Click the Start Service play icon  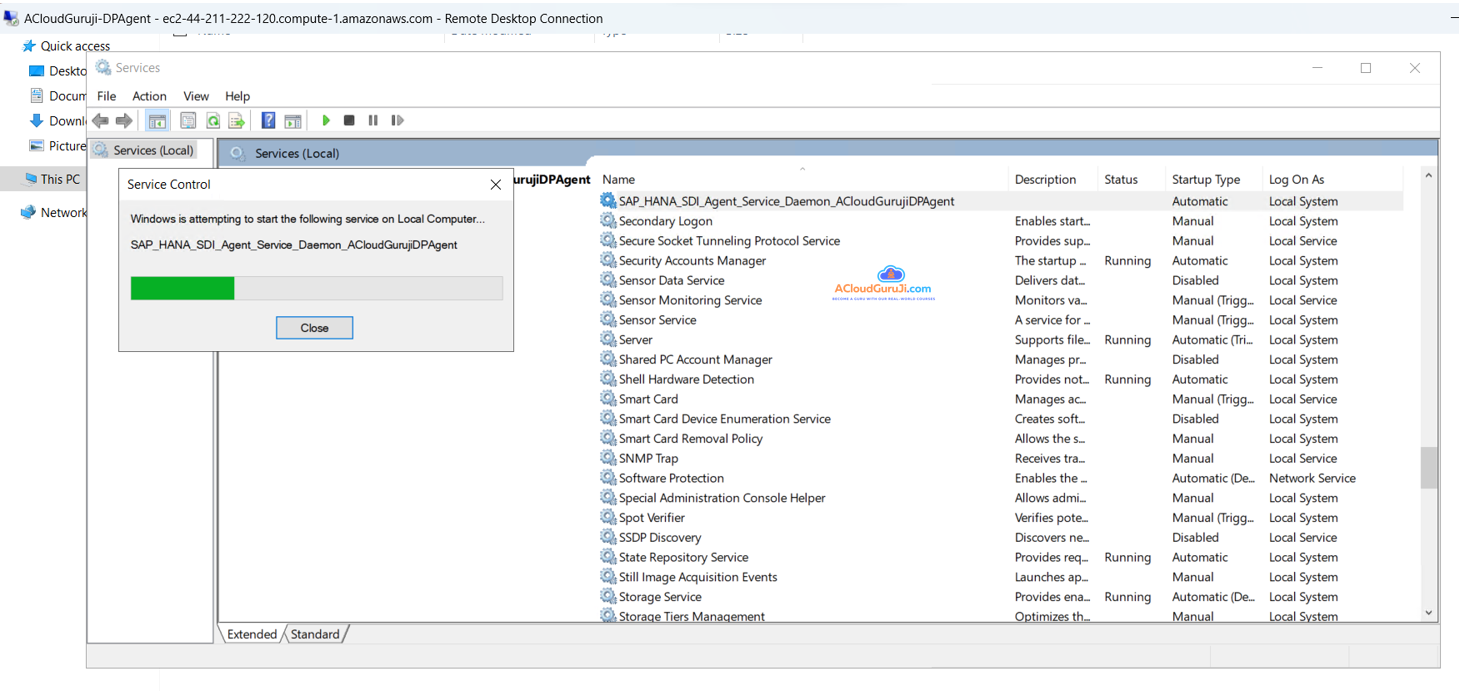pos(326,121)
